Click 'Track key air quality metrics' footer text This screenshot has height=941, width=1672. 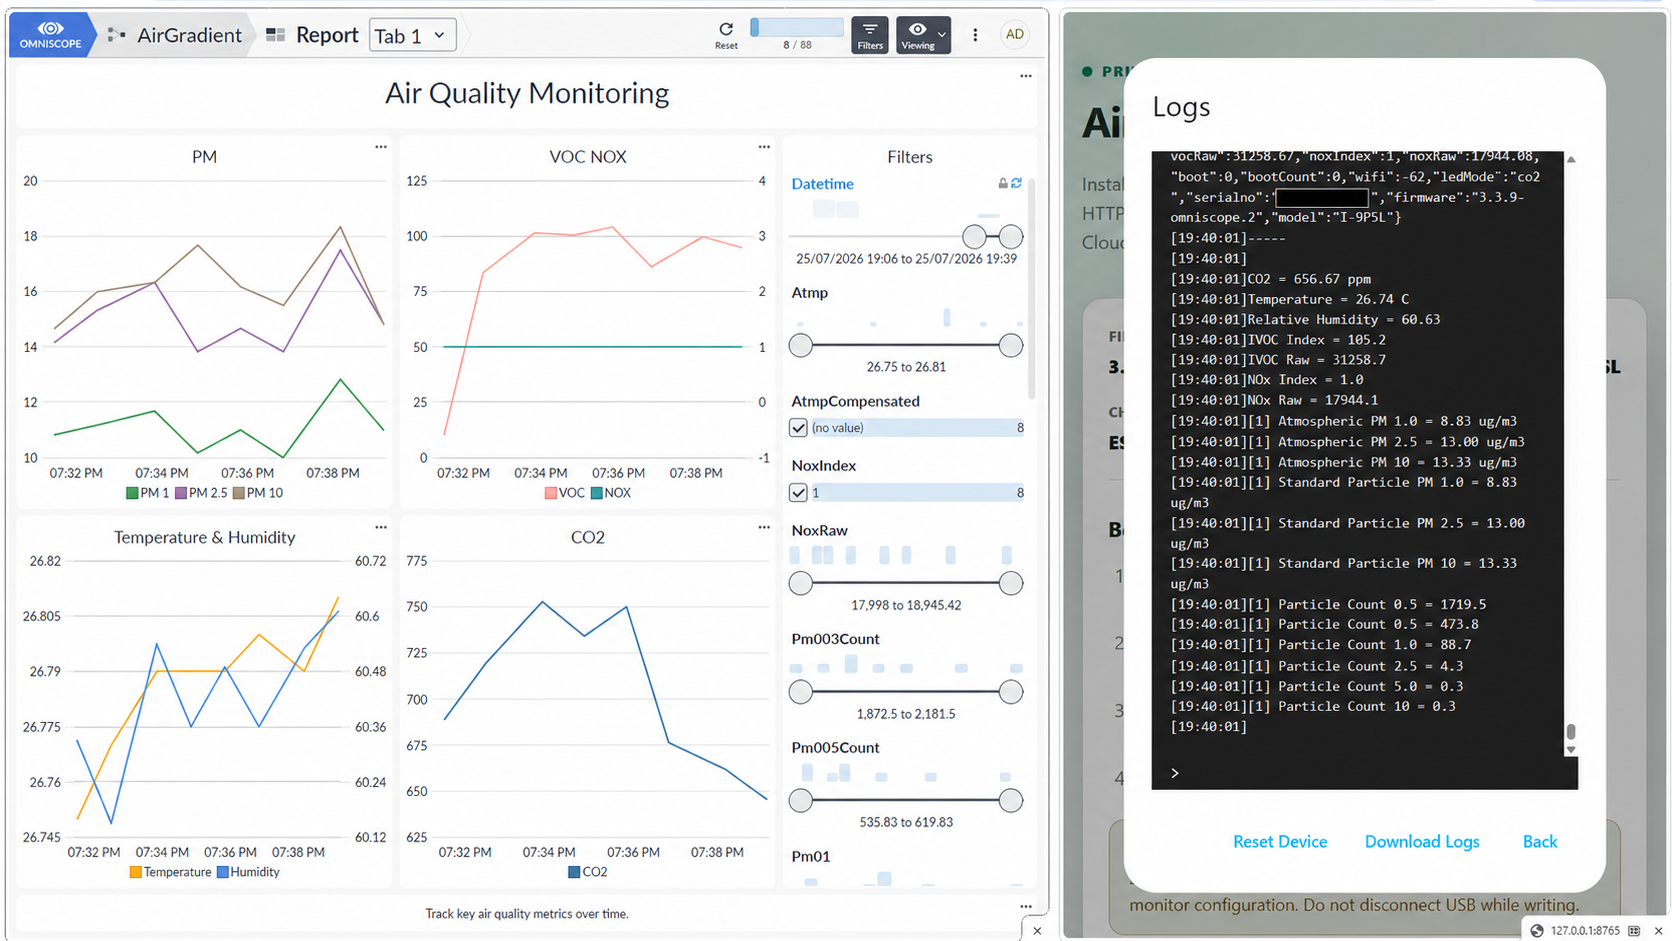pyautogui.click(x=527, y=914)
